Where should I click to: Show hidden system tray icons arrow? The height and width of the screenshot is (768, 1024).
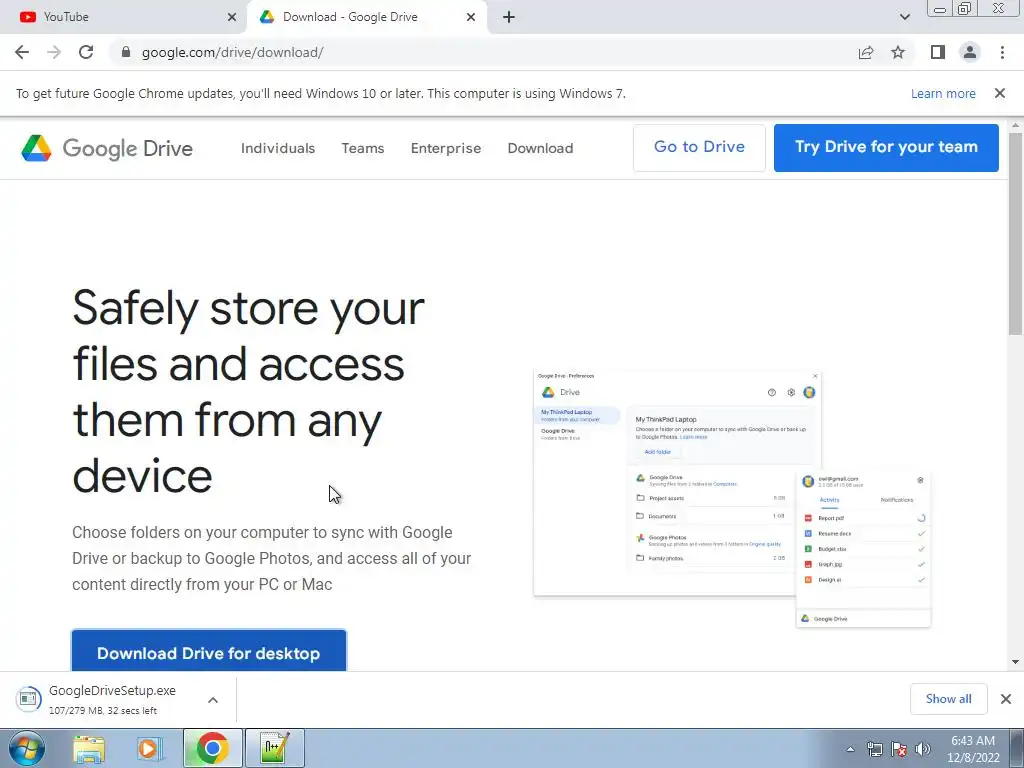tap(850, 749)
